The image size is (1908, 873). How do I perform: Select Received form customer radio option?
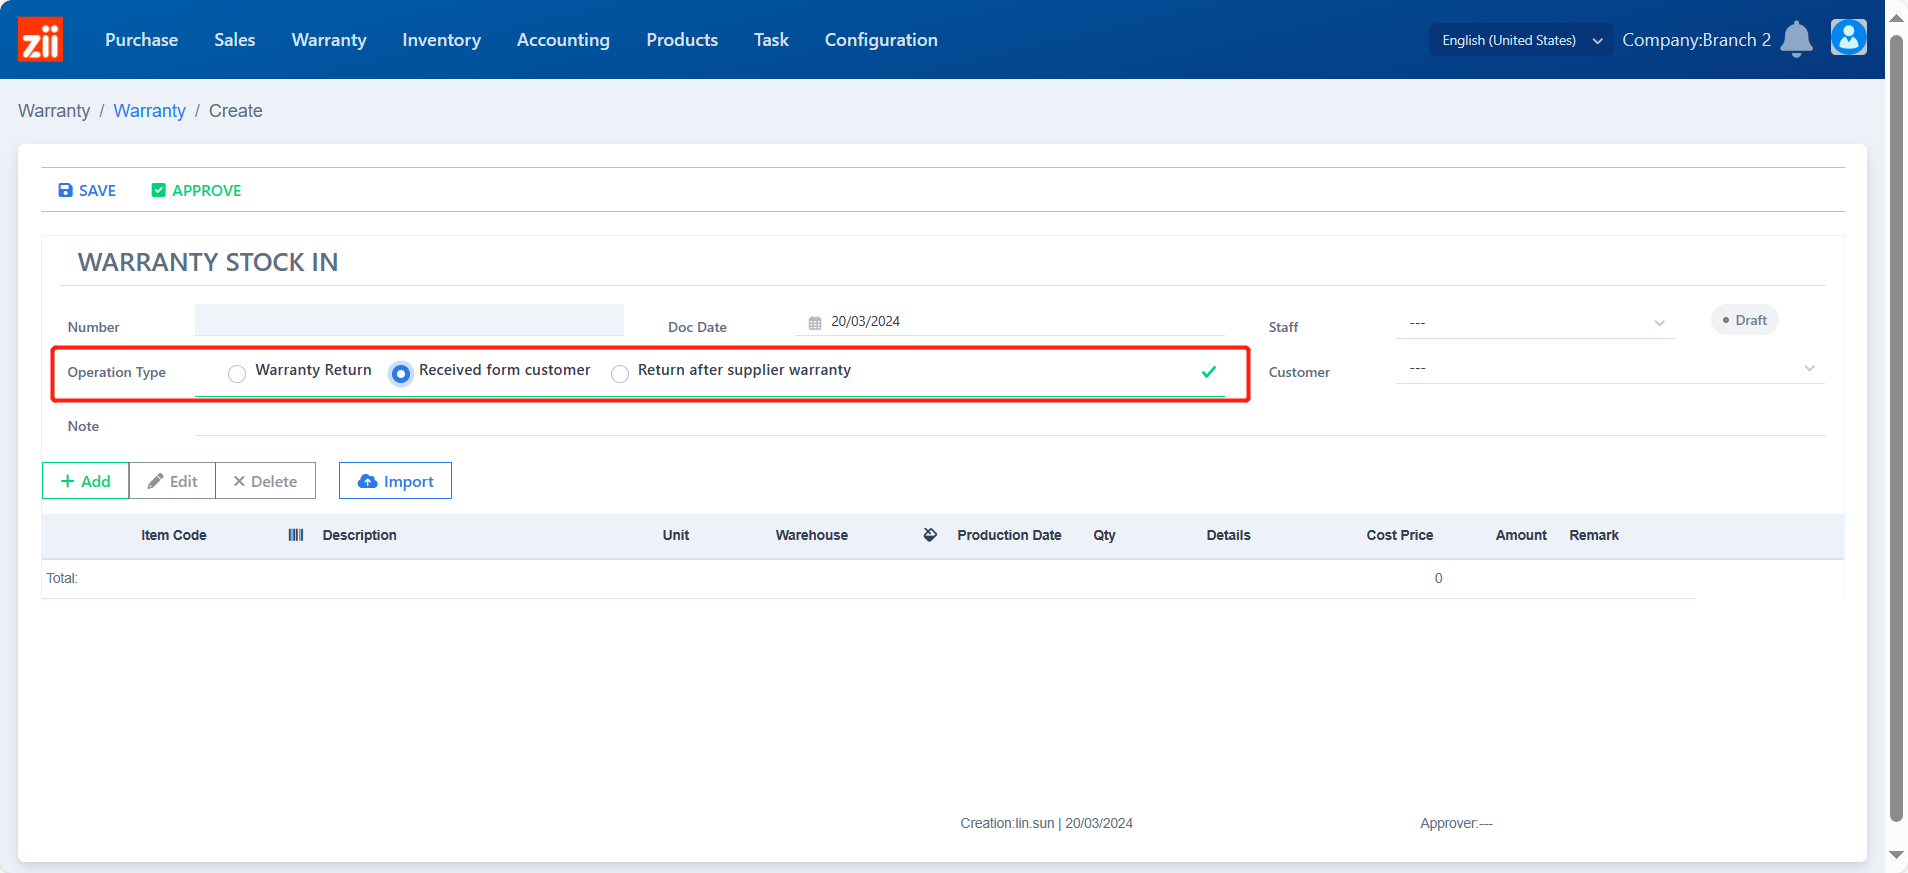400,373
